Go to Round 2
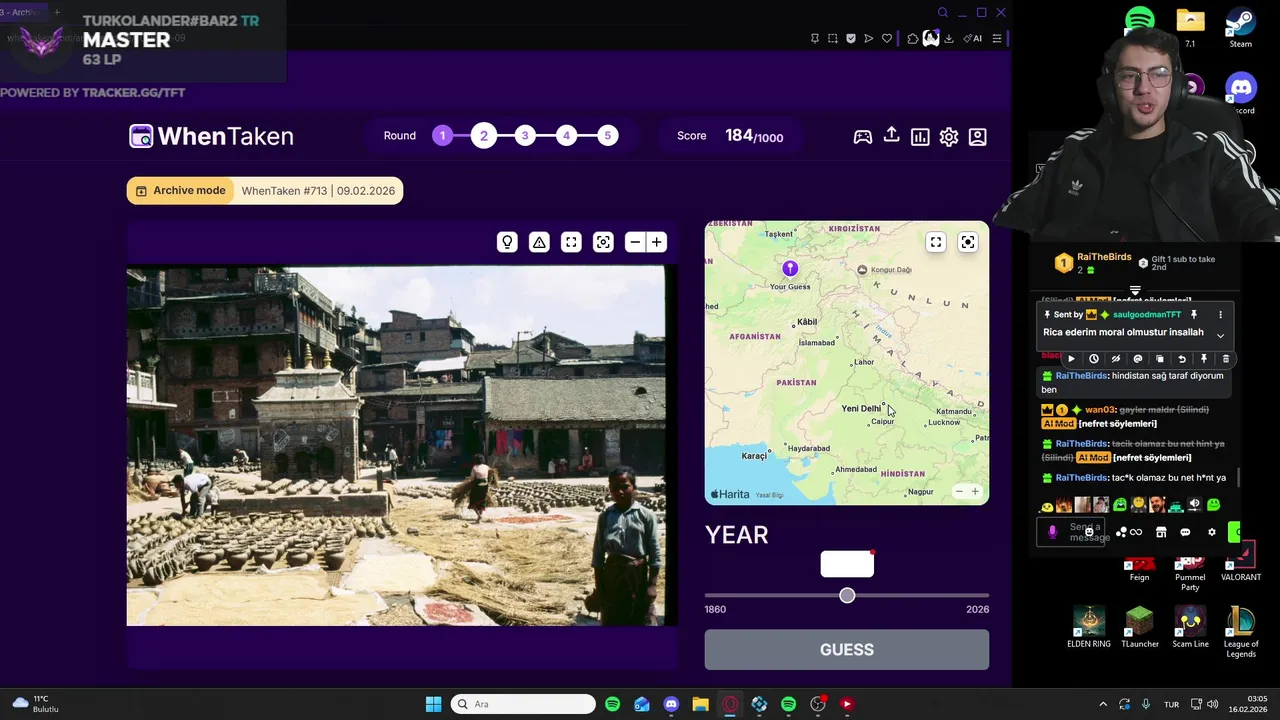The image size is (1280, 720). tap(484, 136)
